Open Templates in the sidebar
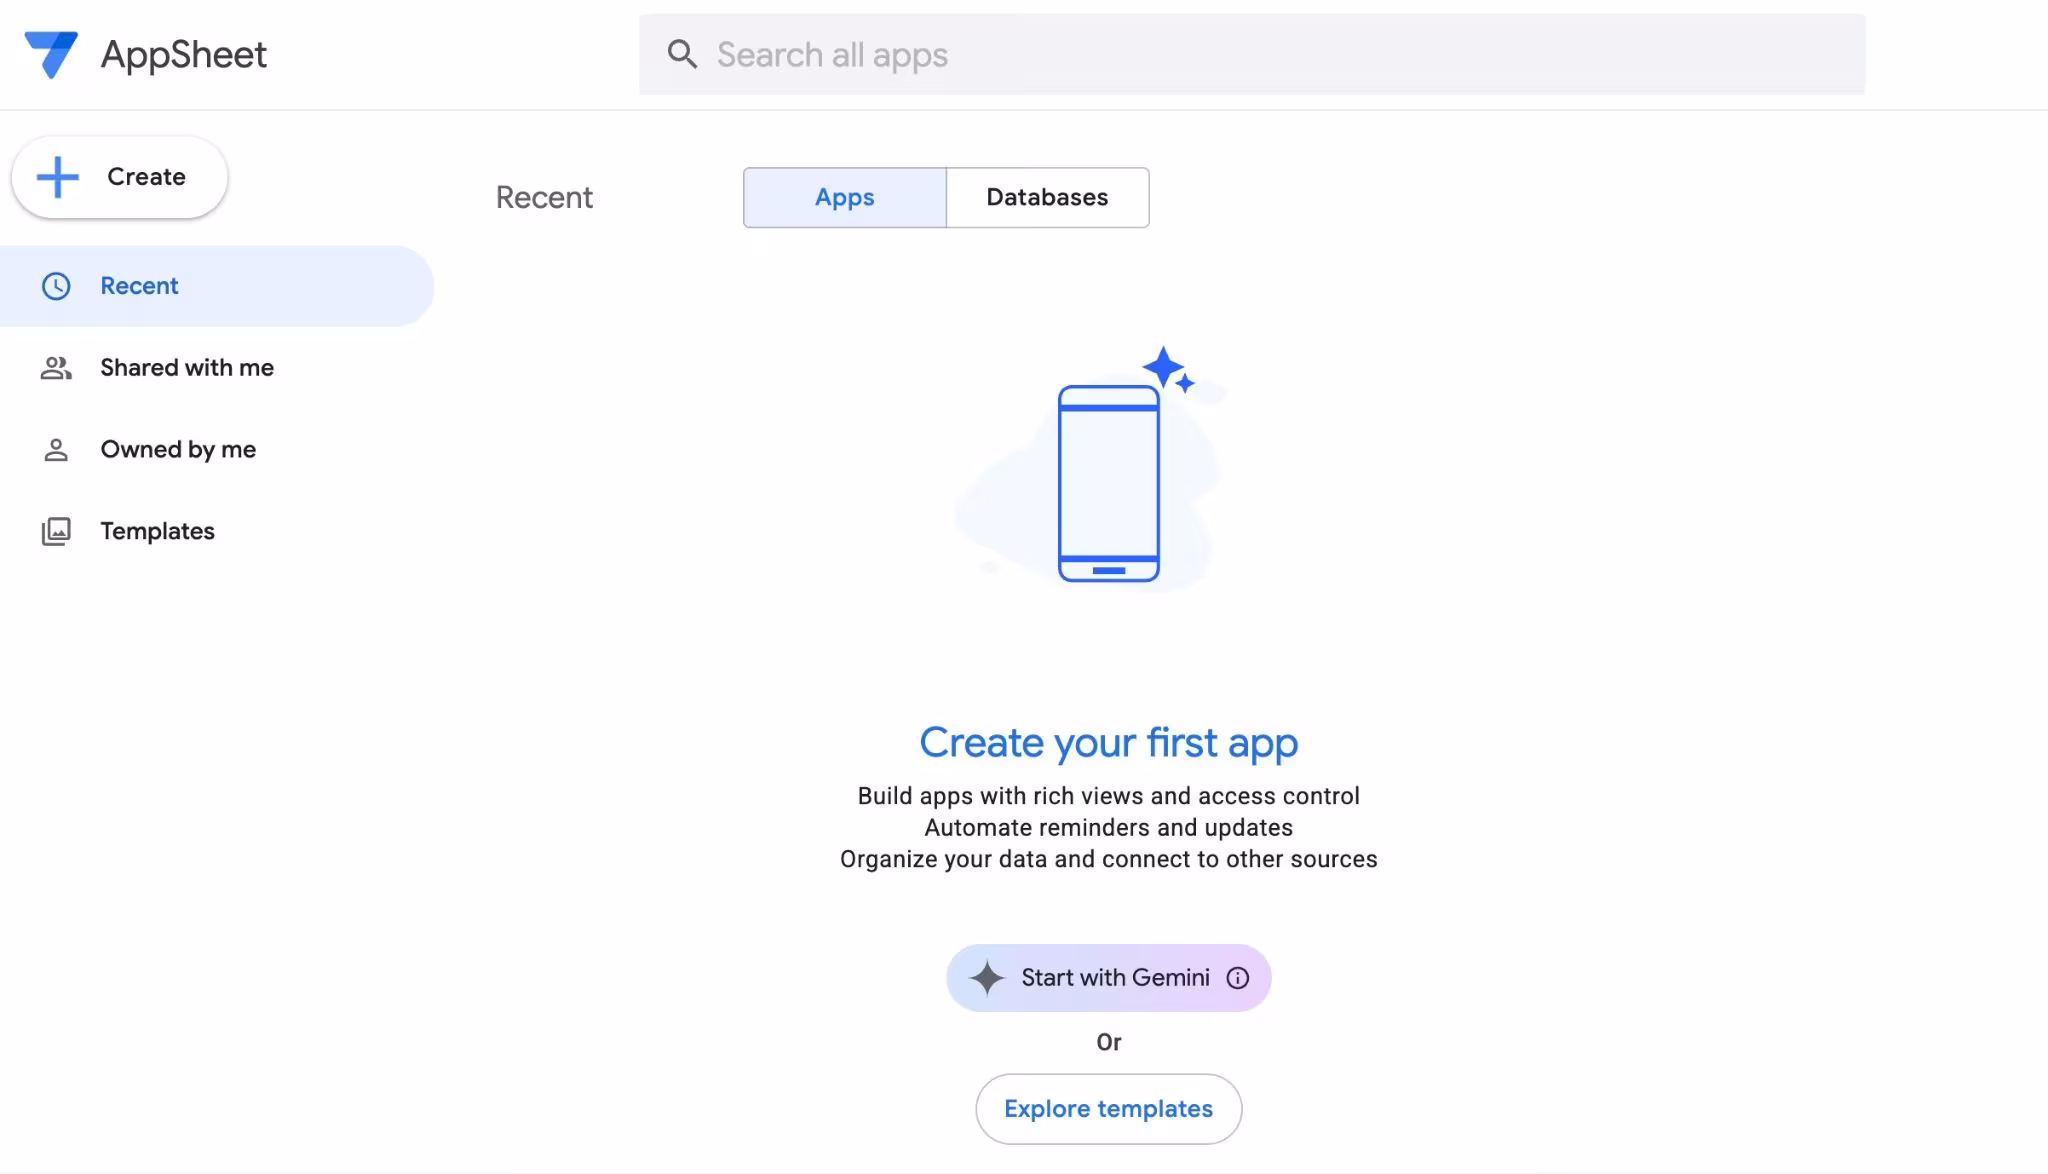This screenshot has width=2048, height=1174. (x=217, y=531)
